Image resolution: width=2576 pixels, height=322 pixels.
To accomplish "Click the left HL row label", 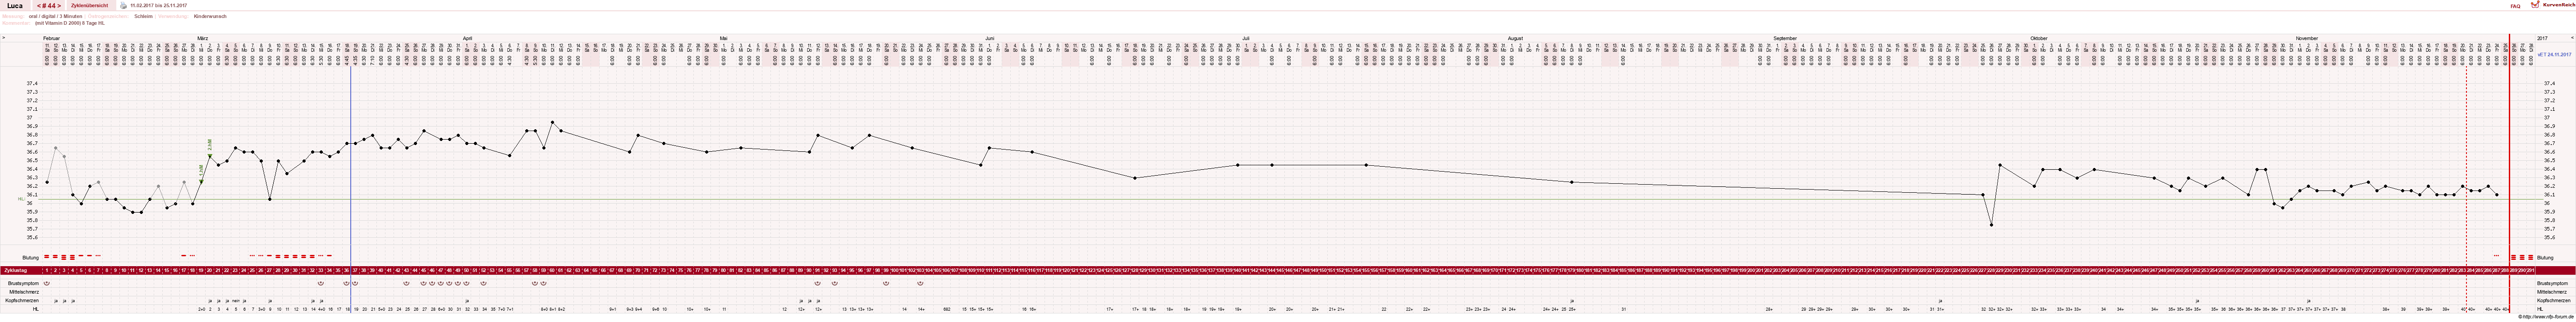I will point(36,309).
